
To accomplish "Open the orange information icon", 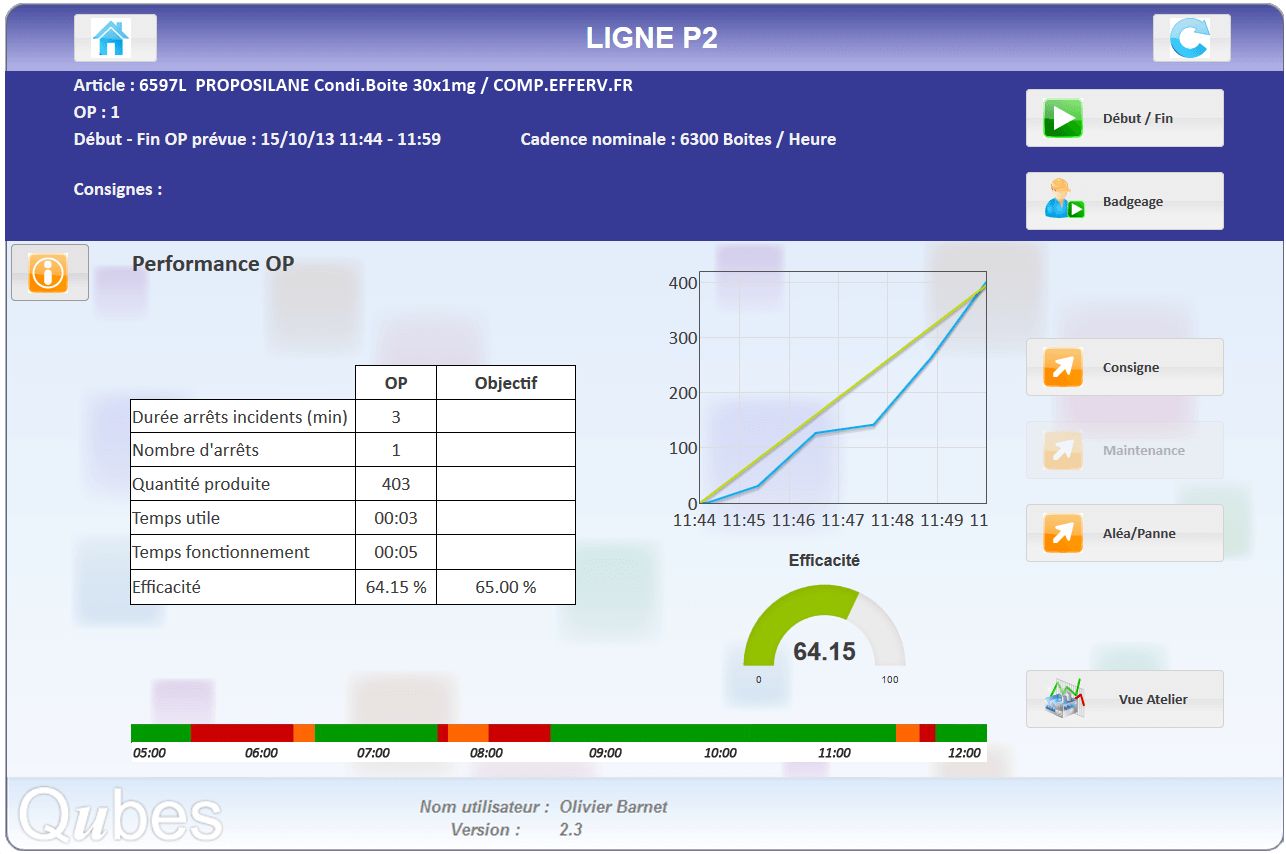I will pos(50,273).
